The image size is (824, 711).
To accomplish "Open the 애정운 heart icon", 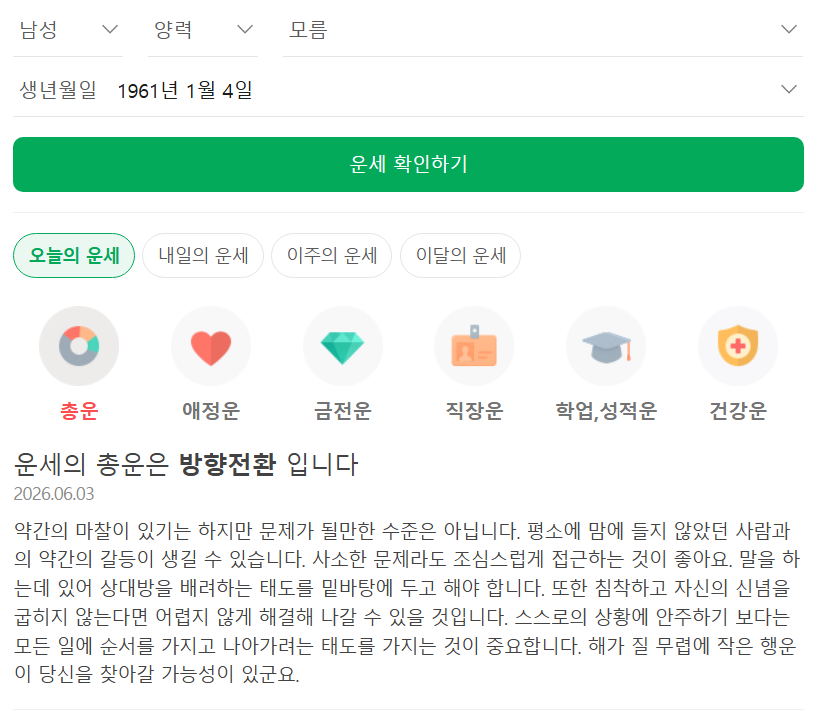I will pos(211,346).
